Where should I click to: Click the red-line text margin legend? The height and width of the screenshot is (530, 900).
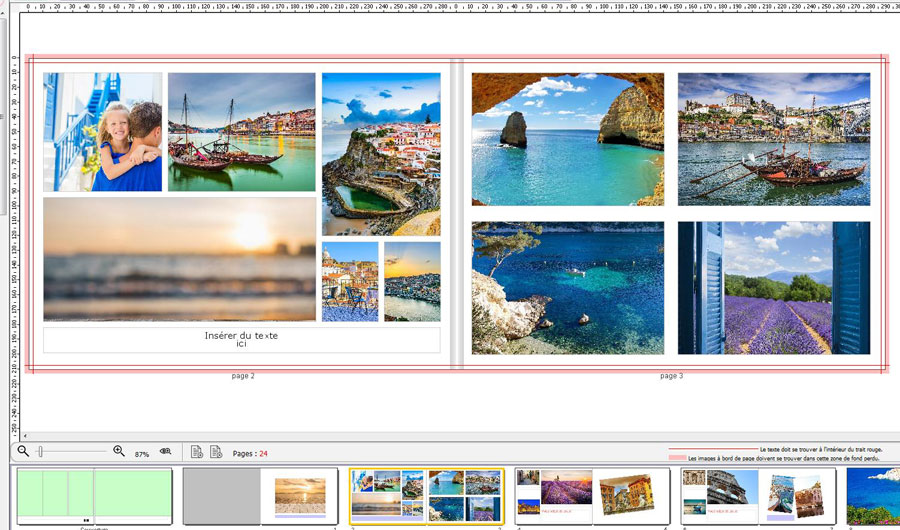(775, 450)
